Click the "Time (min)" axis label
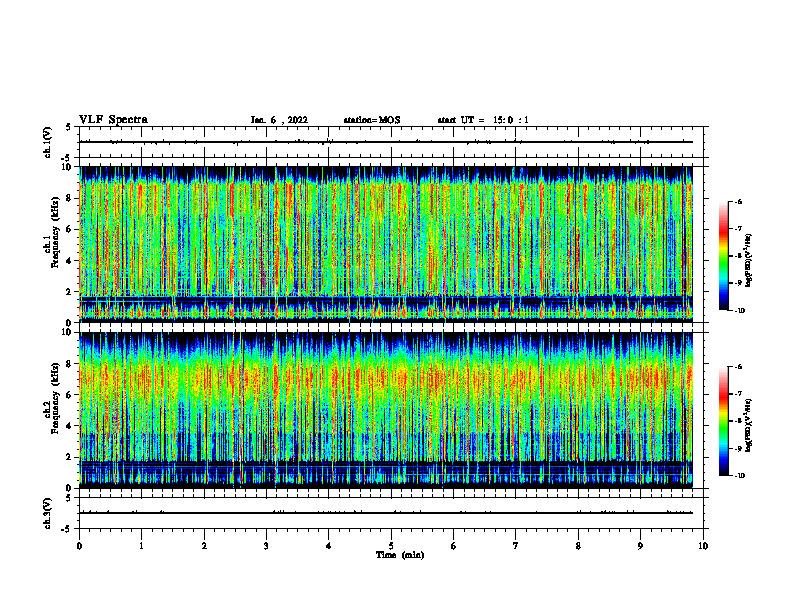The width and height of the screenshot is (792, 612). [400, 555]
